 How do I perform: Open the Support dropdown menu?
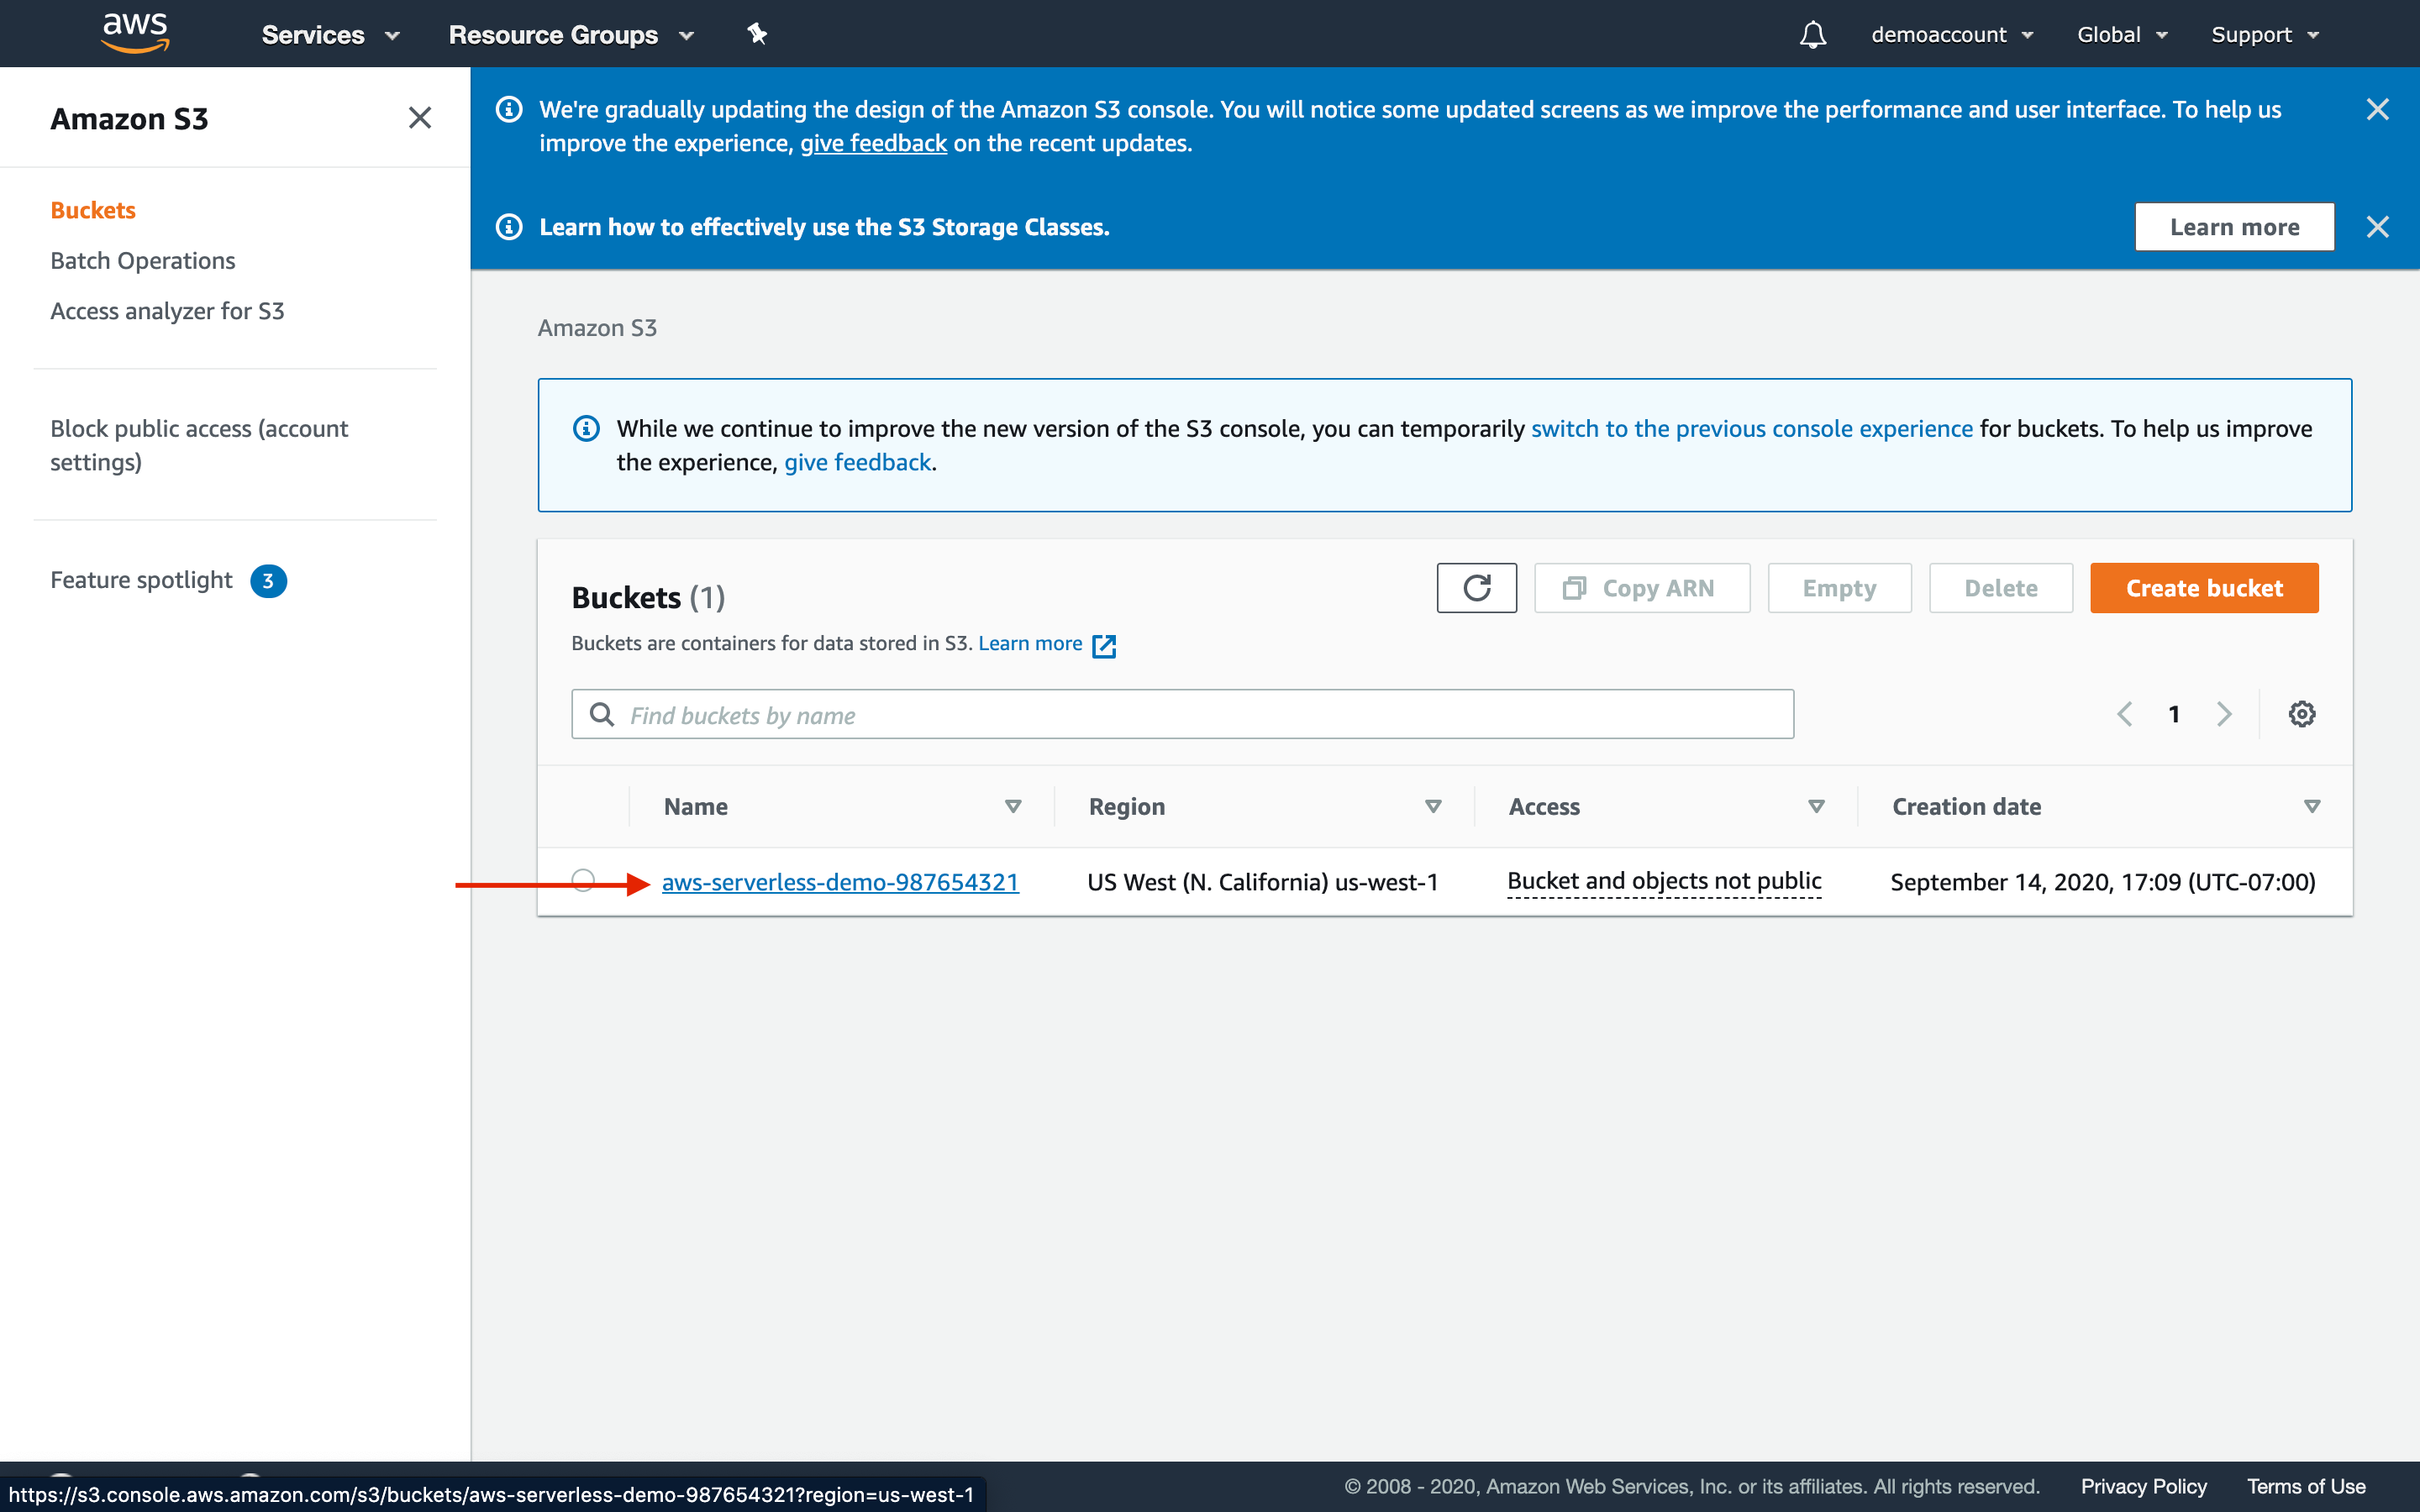(2264, 35)
